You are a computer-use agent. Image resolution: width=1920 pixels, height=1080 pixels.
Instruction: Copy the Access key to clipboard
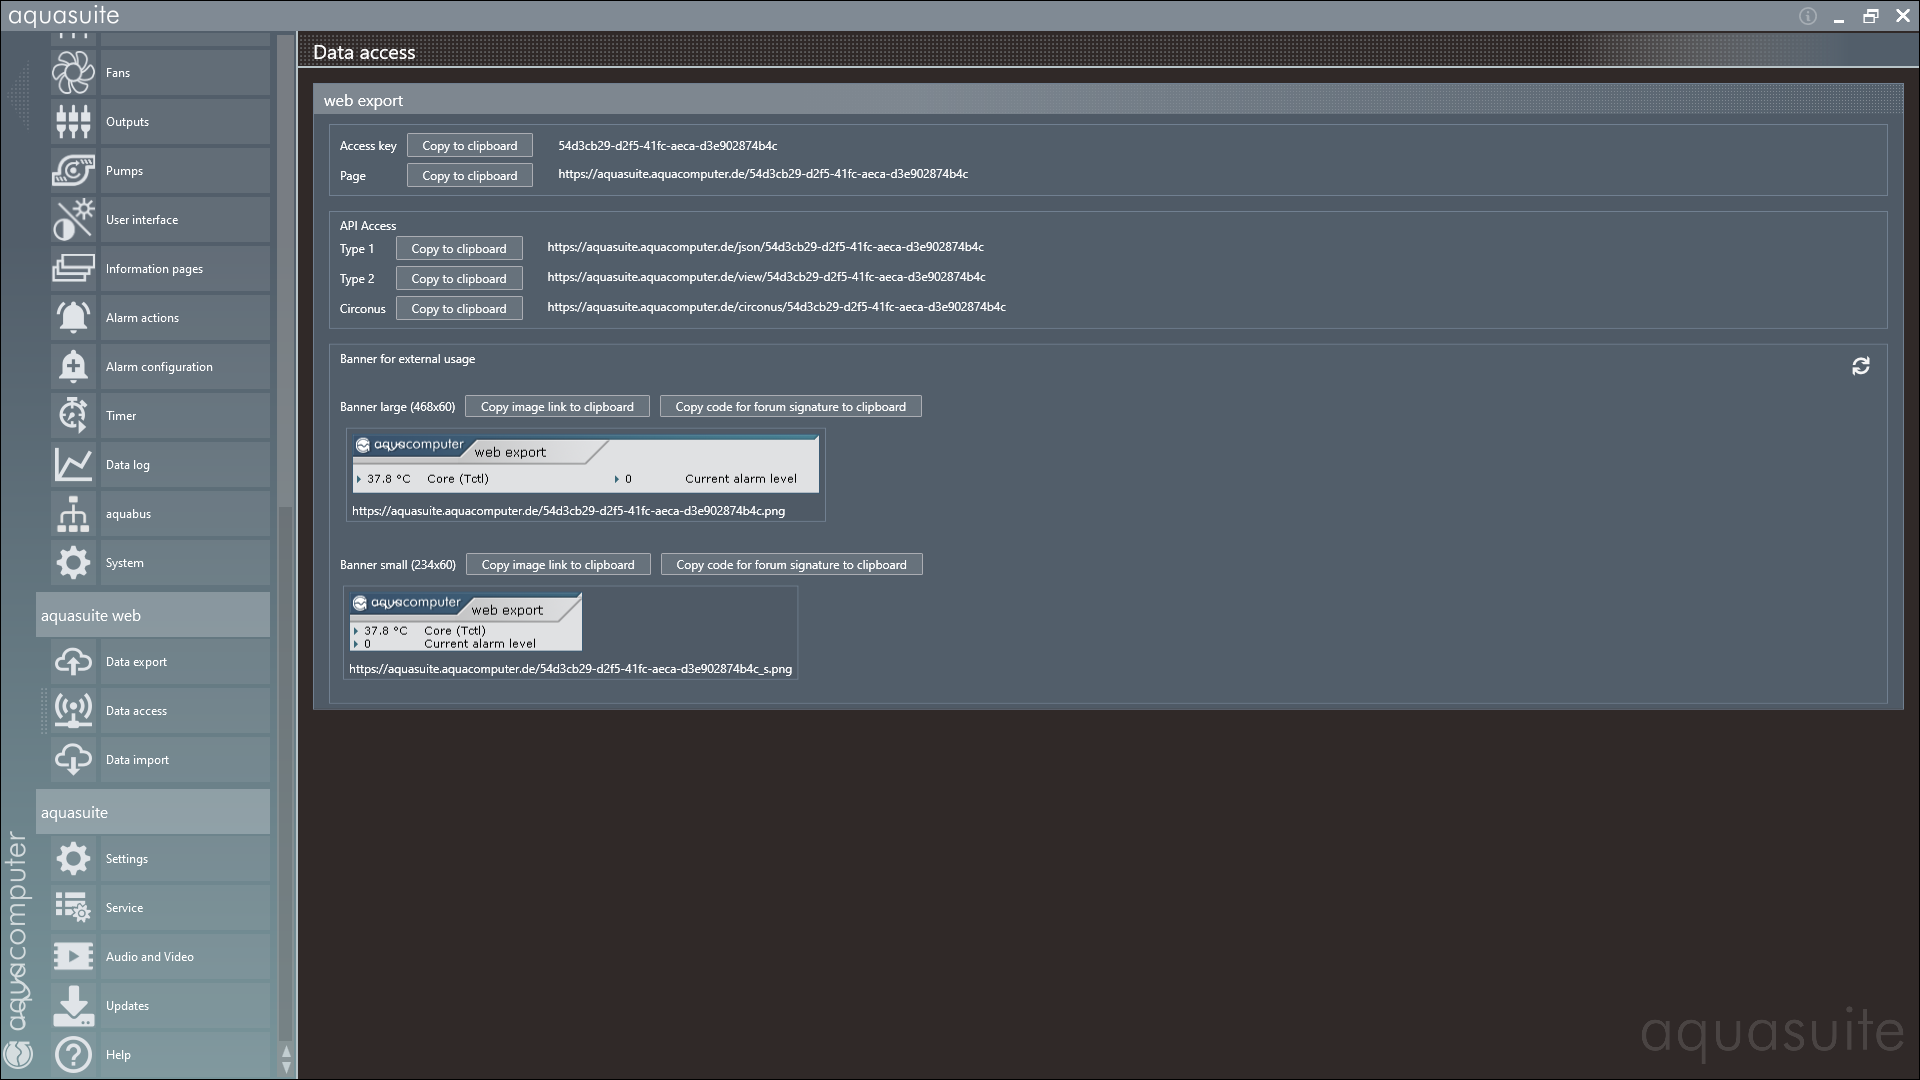click(x=470, y=146)
